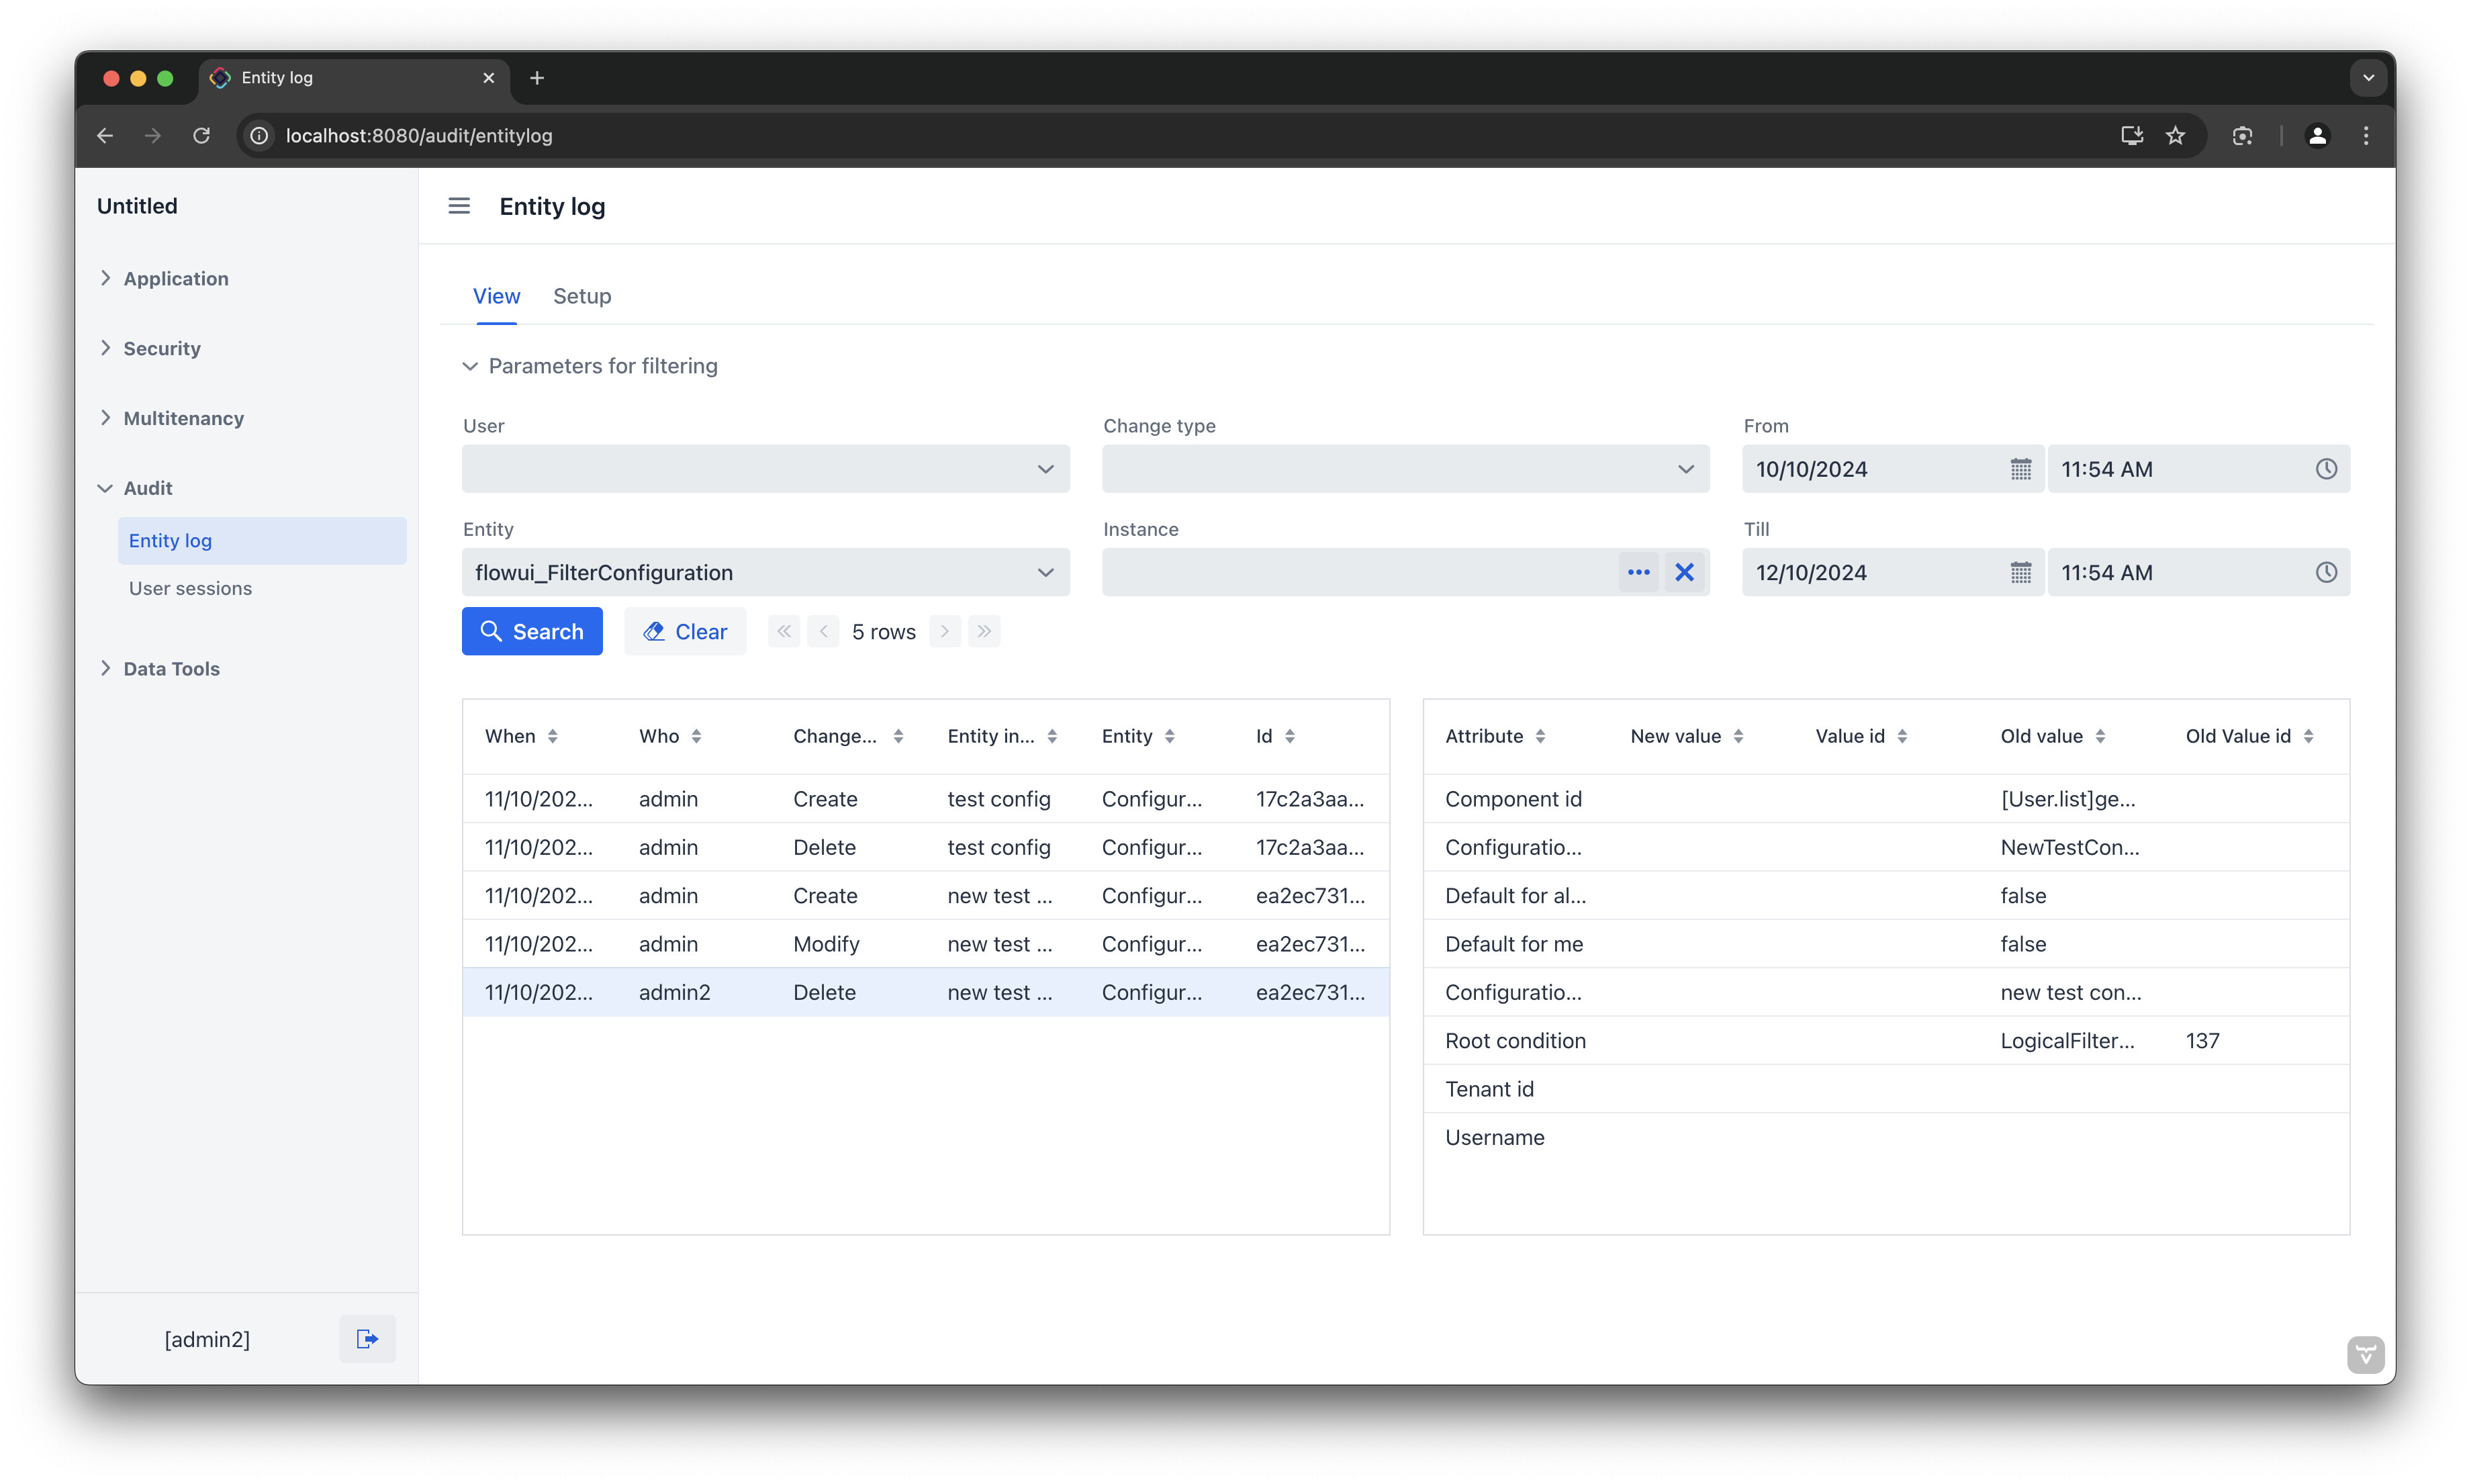The width and height of the screenshot is (2471, 1484).
Task: Open the Vaadin dev tools corner icon
Action: (2365, 1354)
